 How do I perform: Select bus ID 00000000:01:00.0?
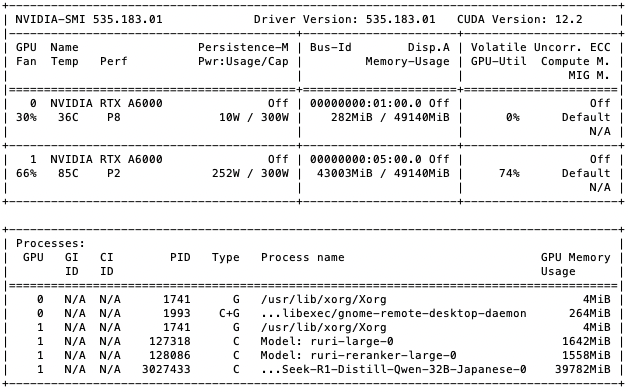(x=366, y=103)
